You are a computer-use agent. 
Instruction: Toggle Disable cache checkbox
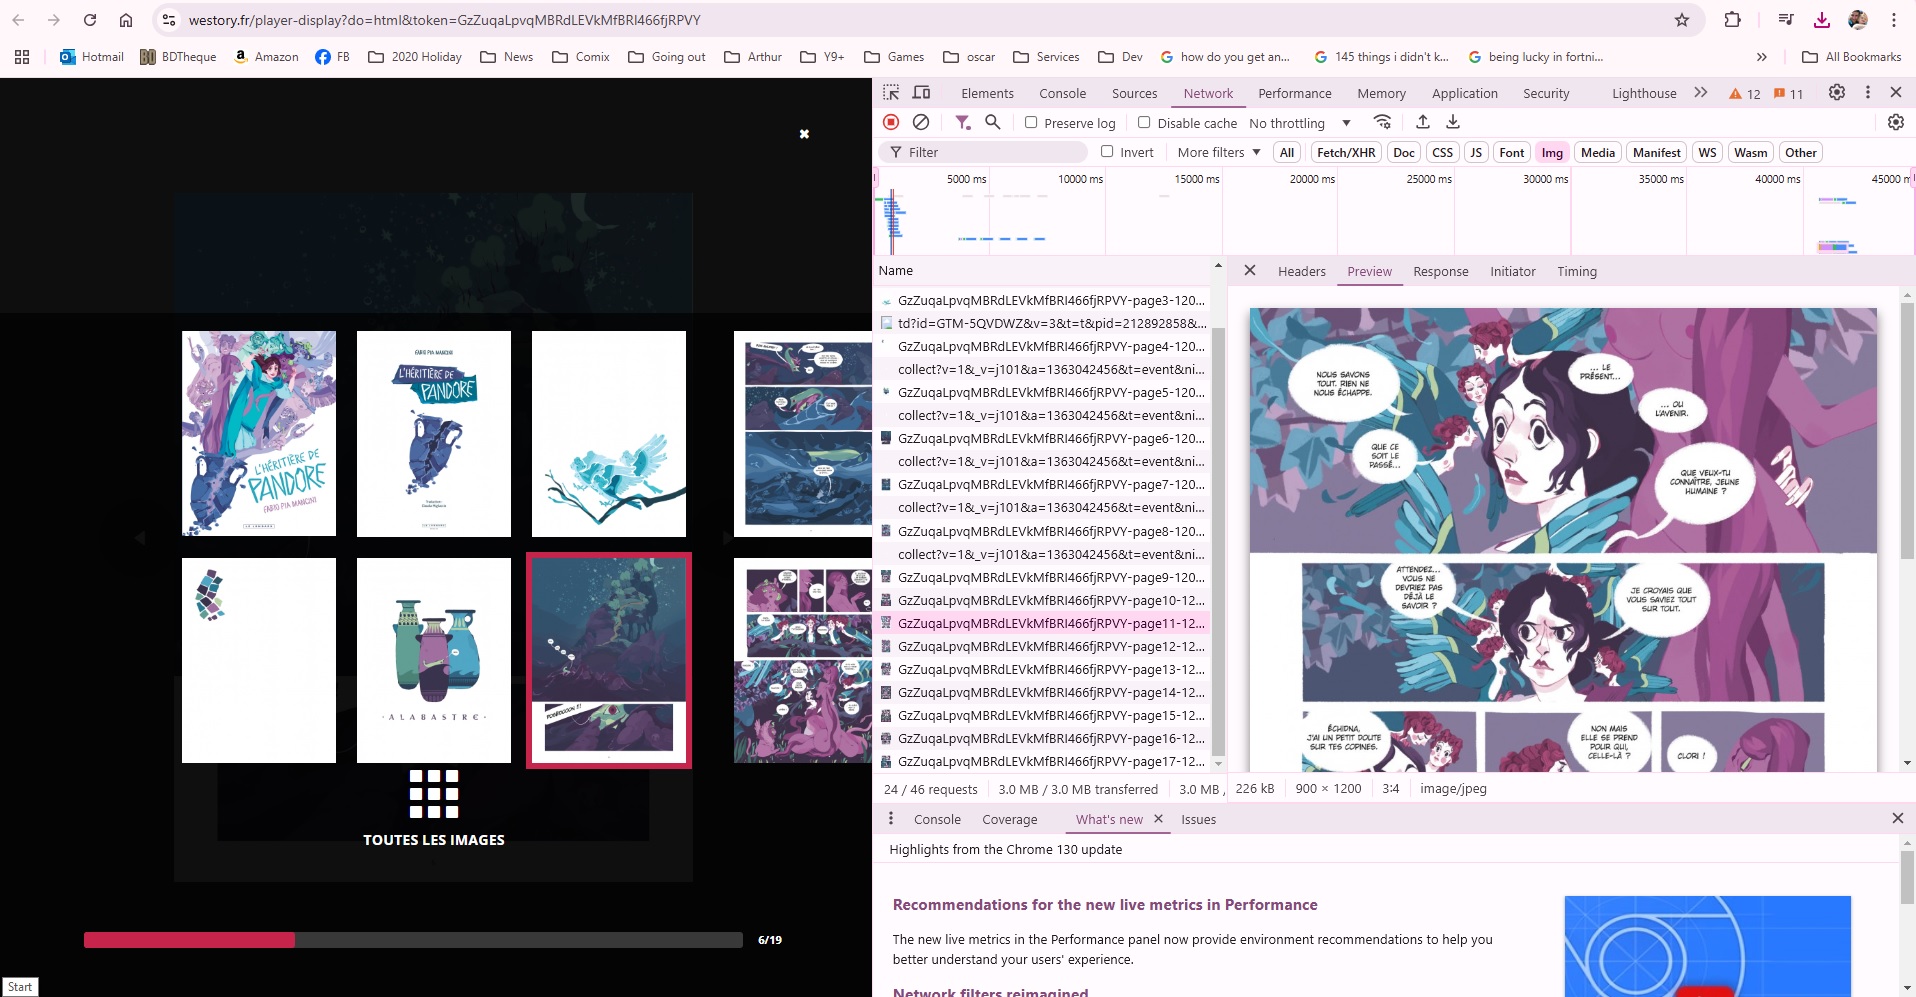1144,122
